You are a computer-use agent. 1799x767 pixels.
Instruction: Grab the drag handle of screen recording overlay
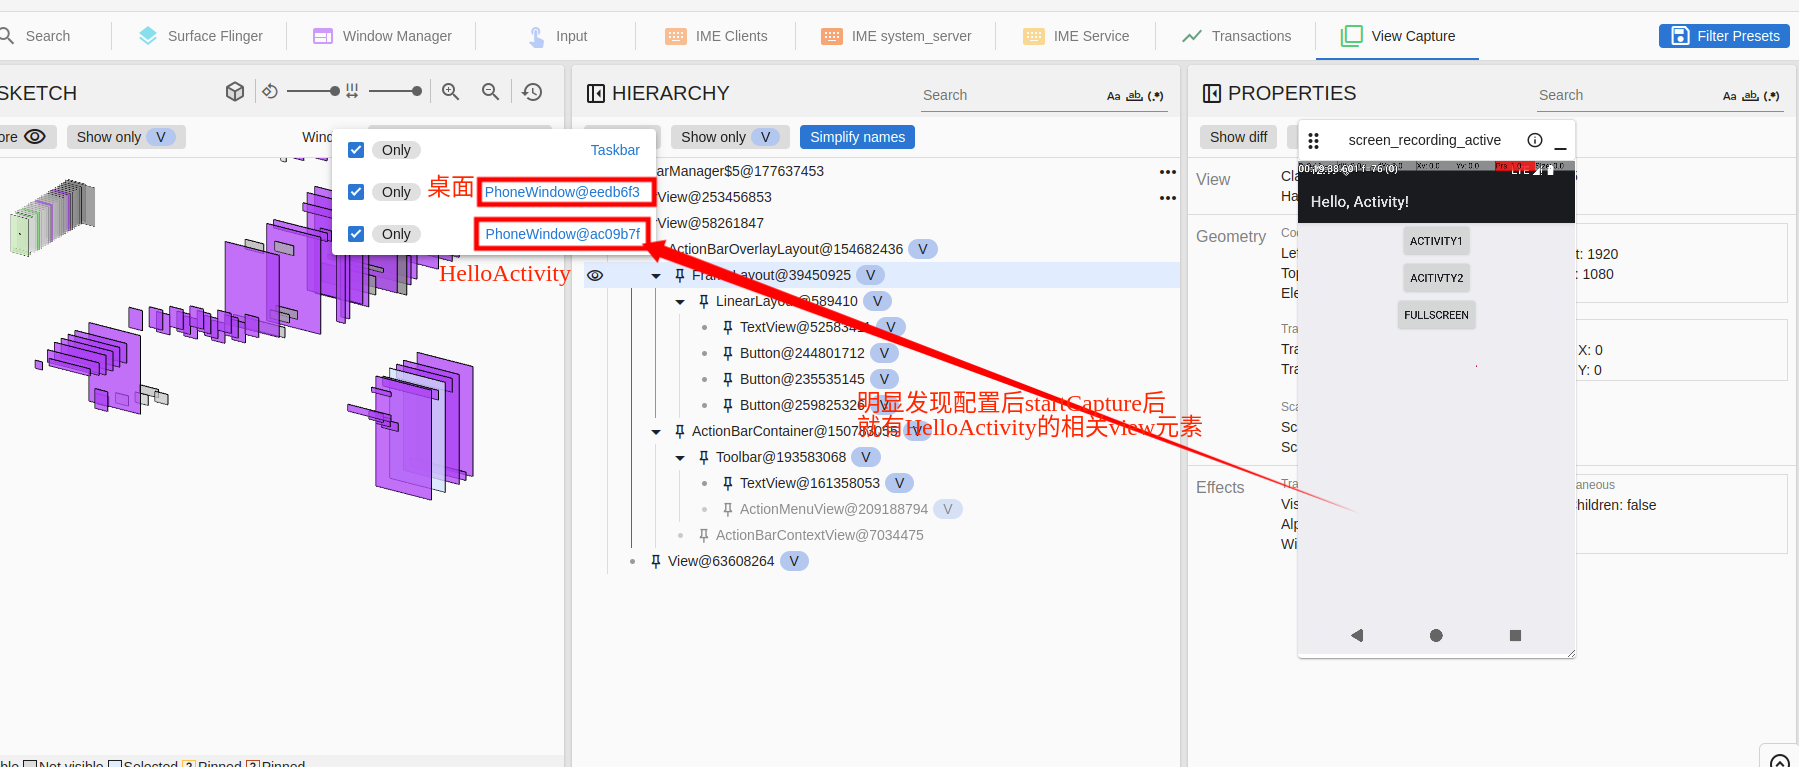(1314, 141)
